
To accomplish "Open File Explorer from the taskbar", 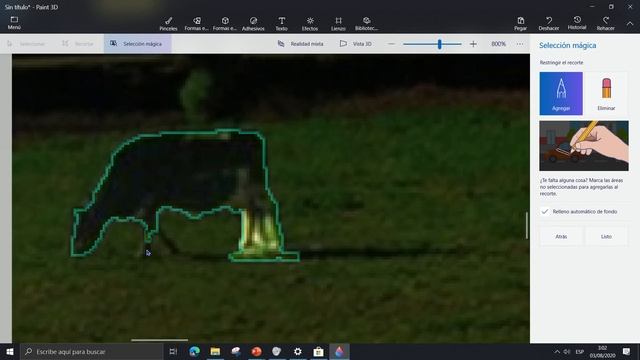I will click(x=215, y=351).
